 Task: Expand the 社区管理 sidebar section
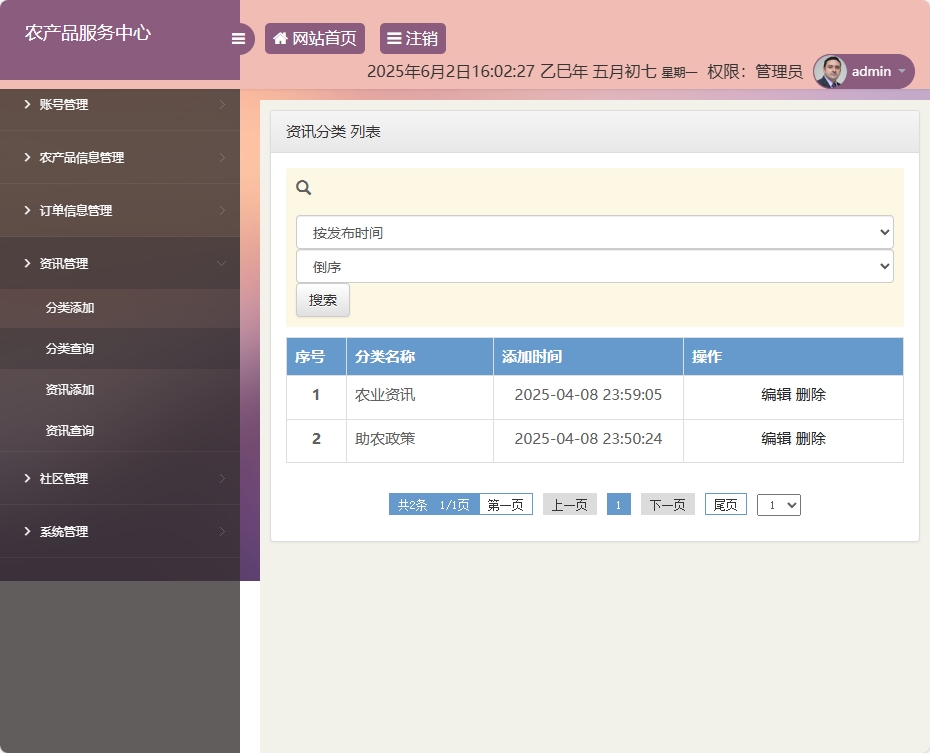tap(120, 478)
